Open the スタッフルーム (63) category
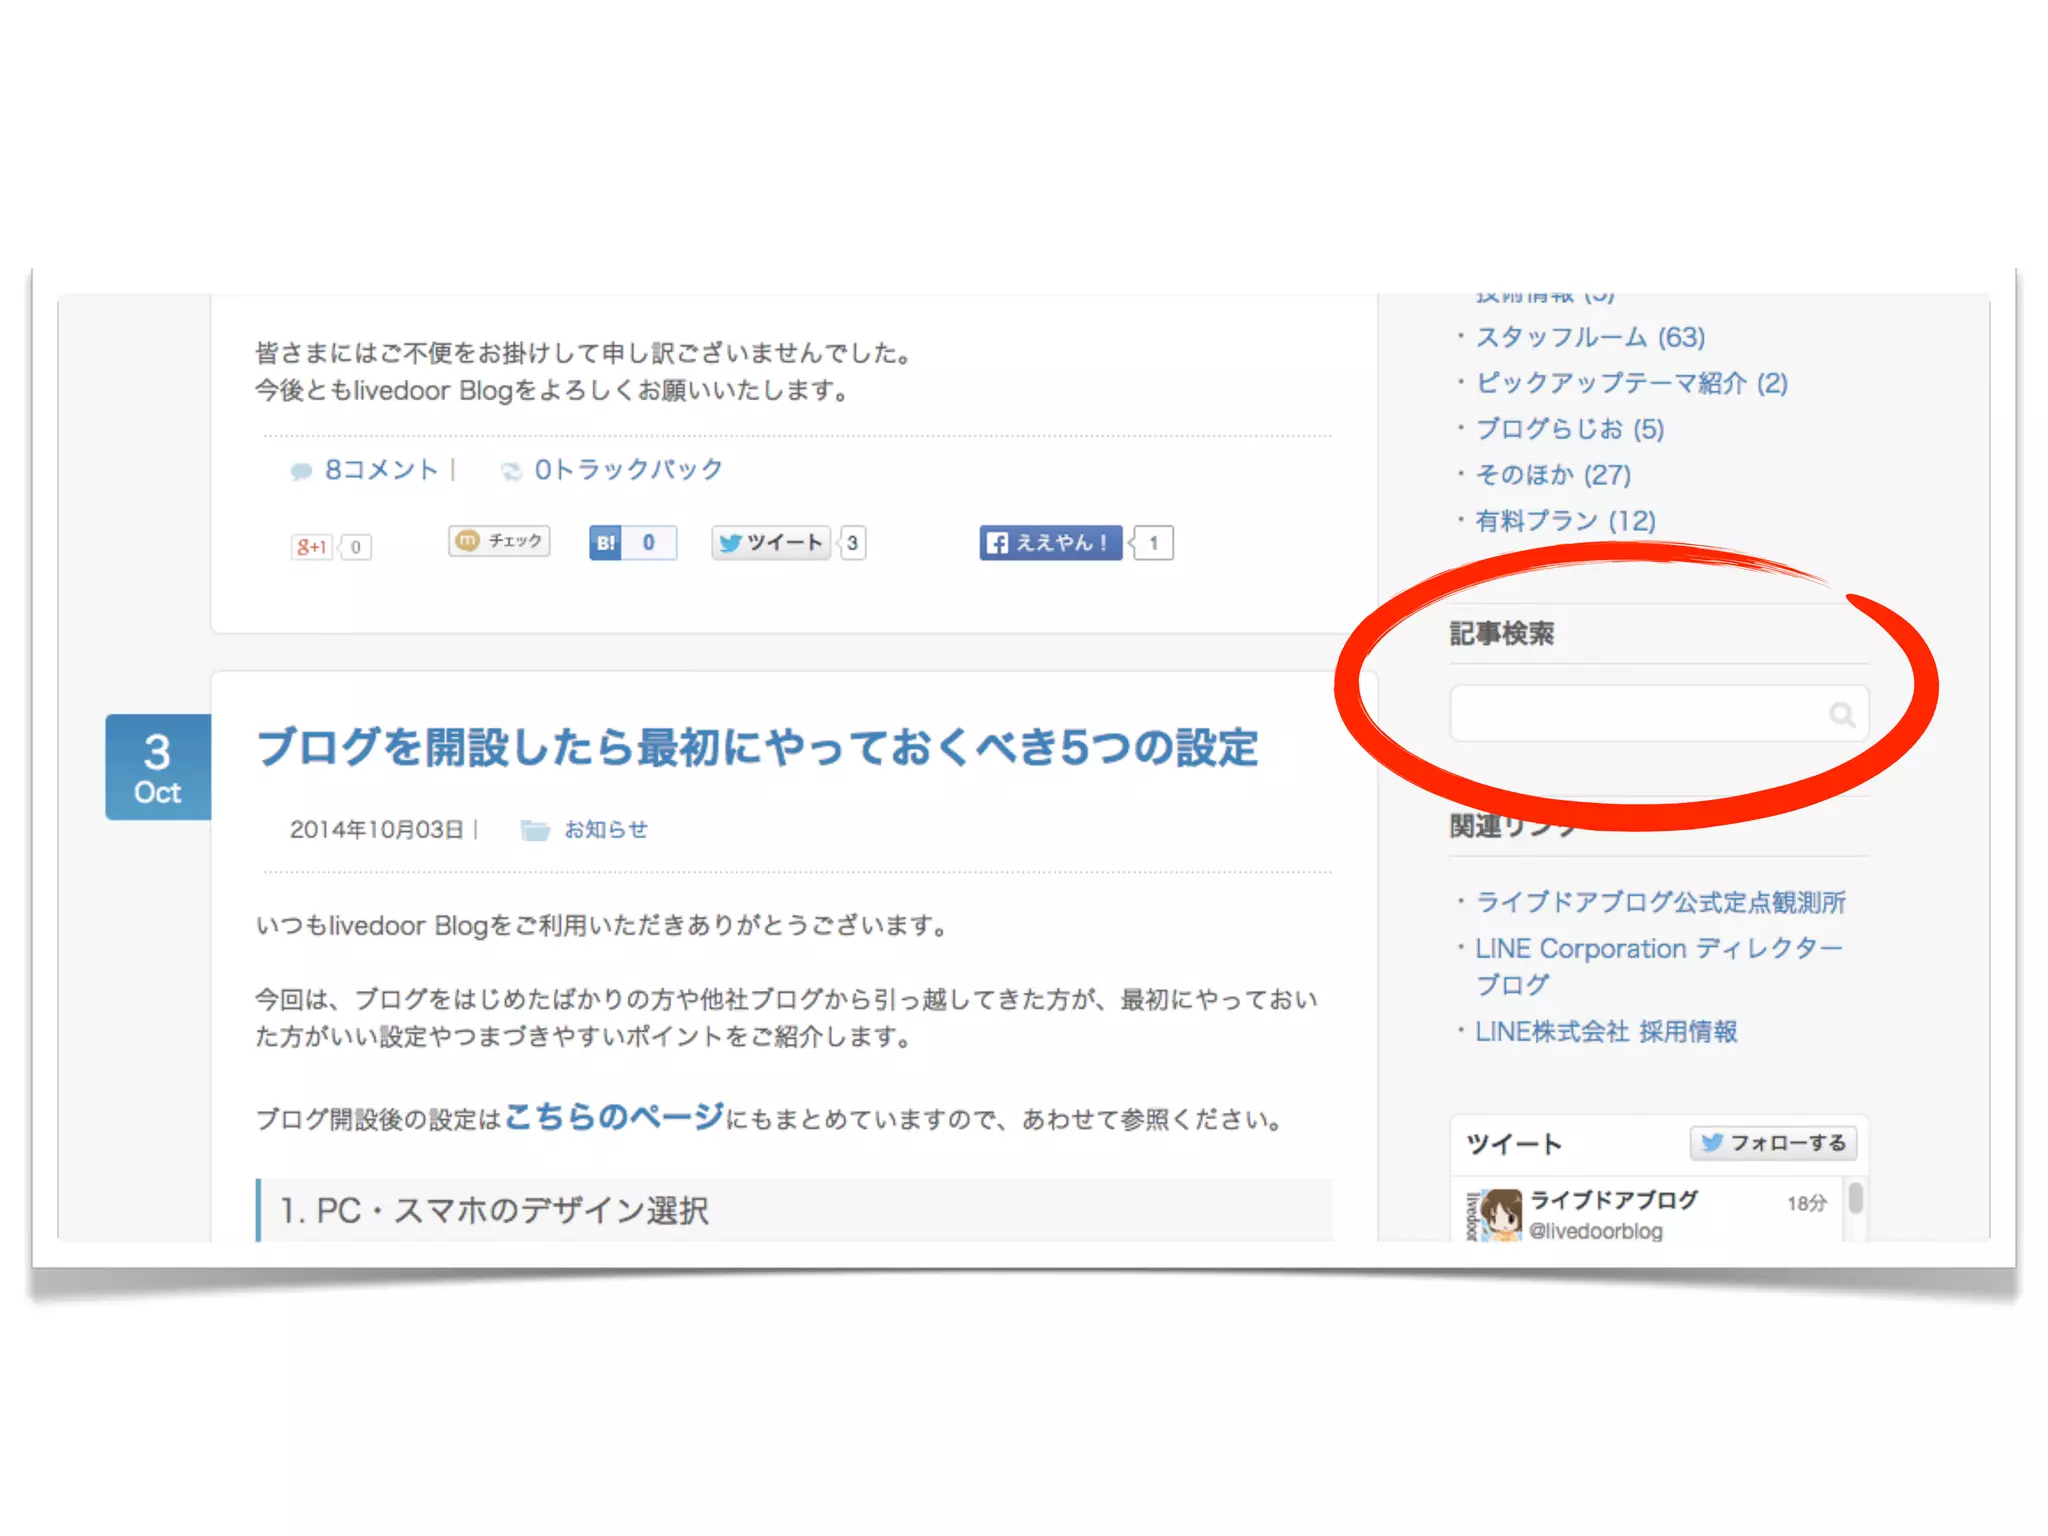Viewport: 2048px width, 1536px height. tap(1590, 337)
